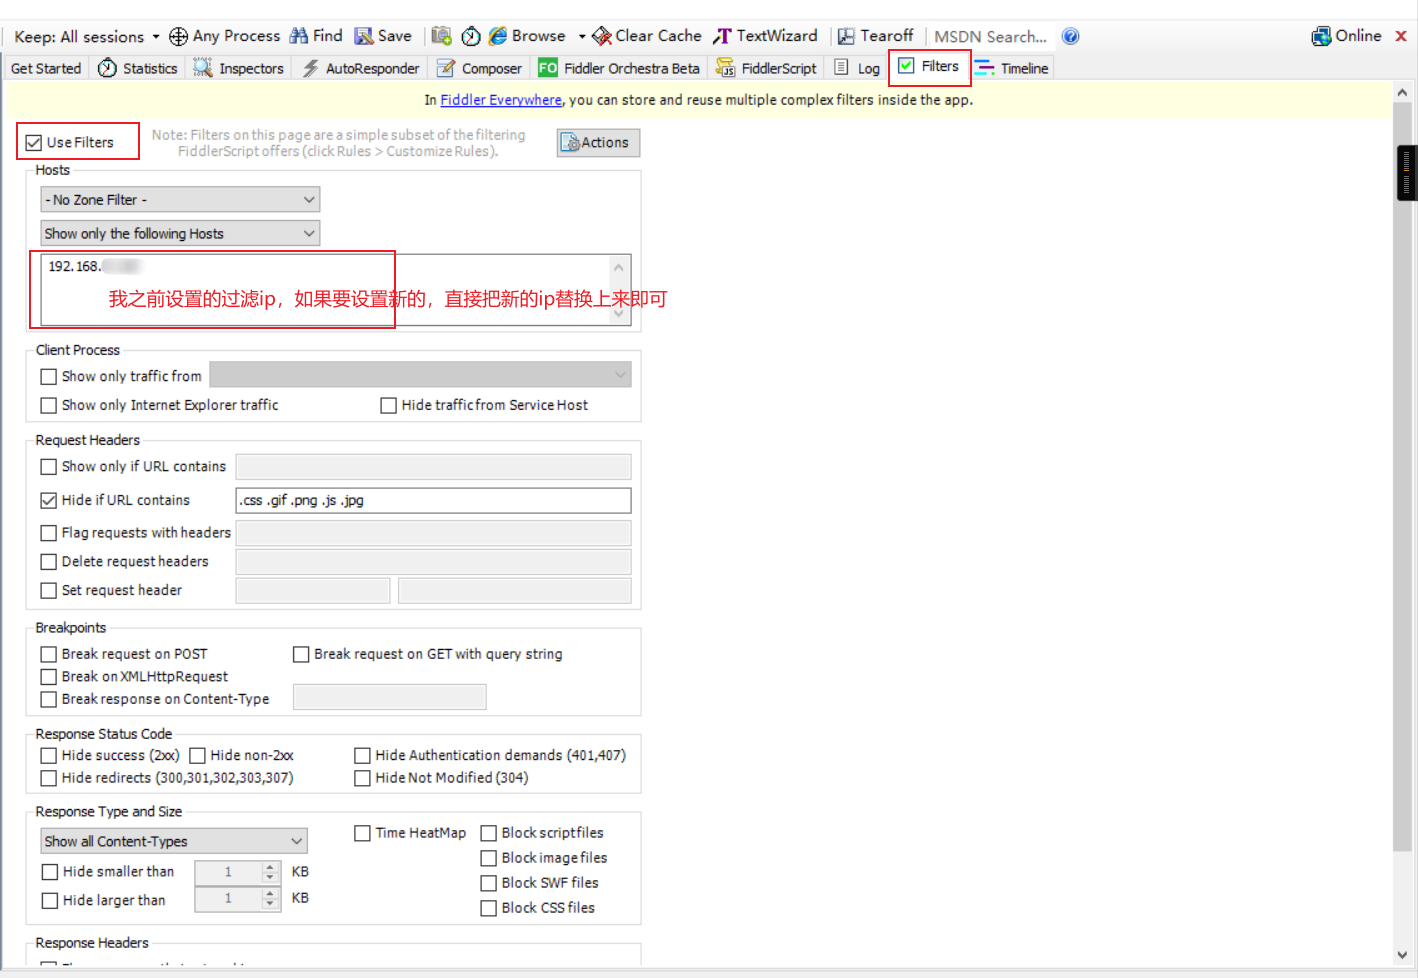The image size is (1418, 978).
Task: Click the Actions button
Action: (x=598, y=143)
